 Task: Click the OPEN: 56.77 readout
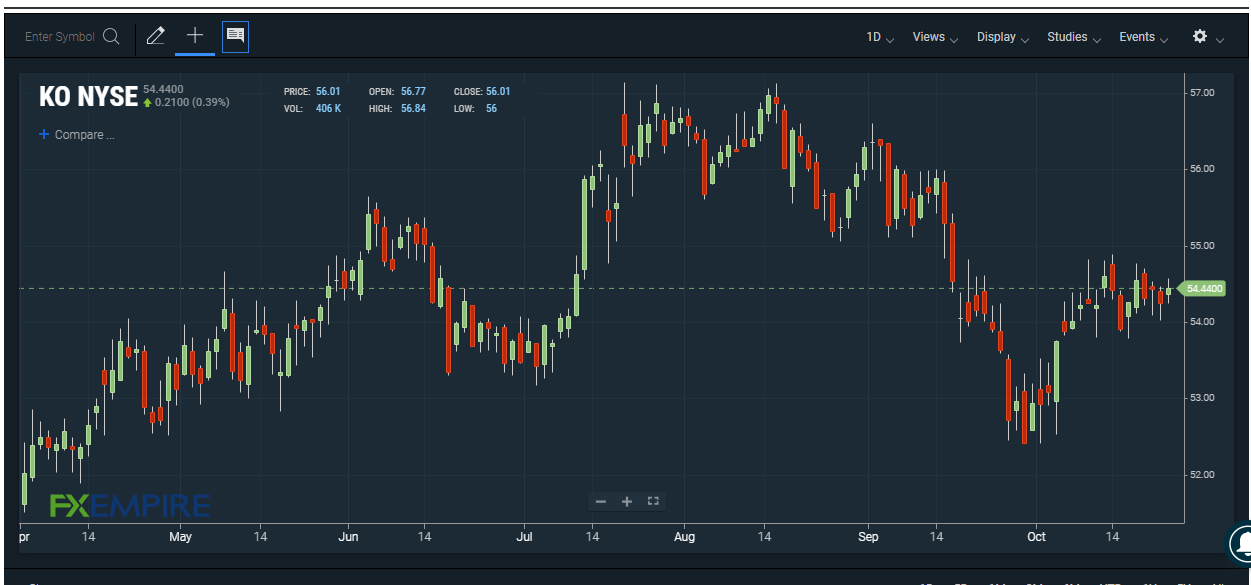tap(397, 92)
